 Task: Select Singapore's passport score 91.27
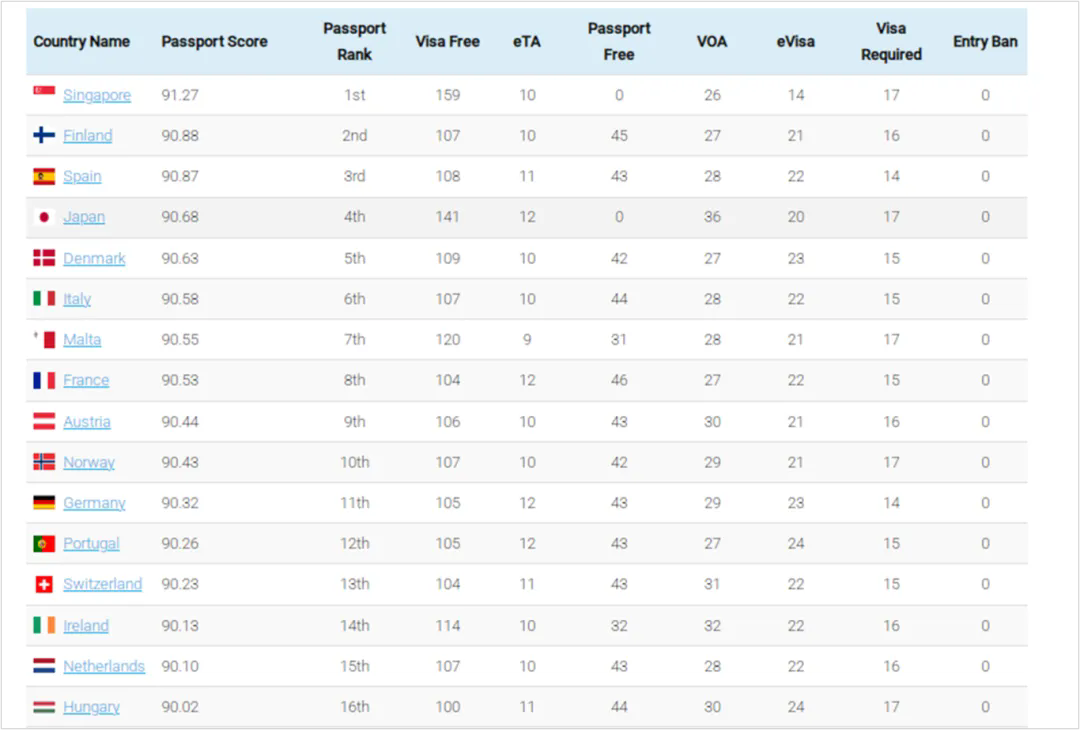click(x=180, y=95)
